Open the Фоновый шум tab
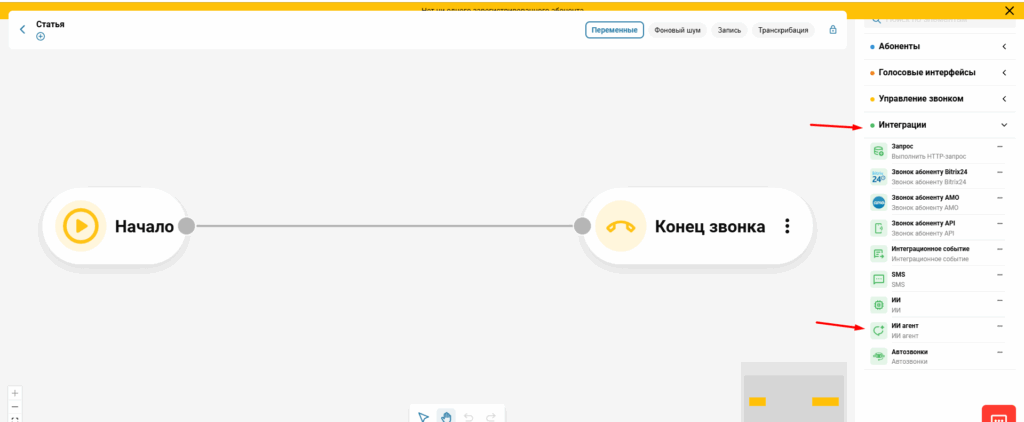 click(677, 30)
